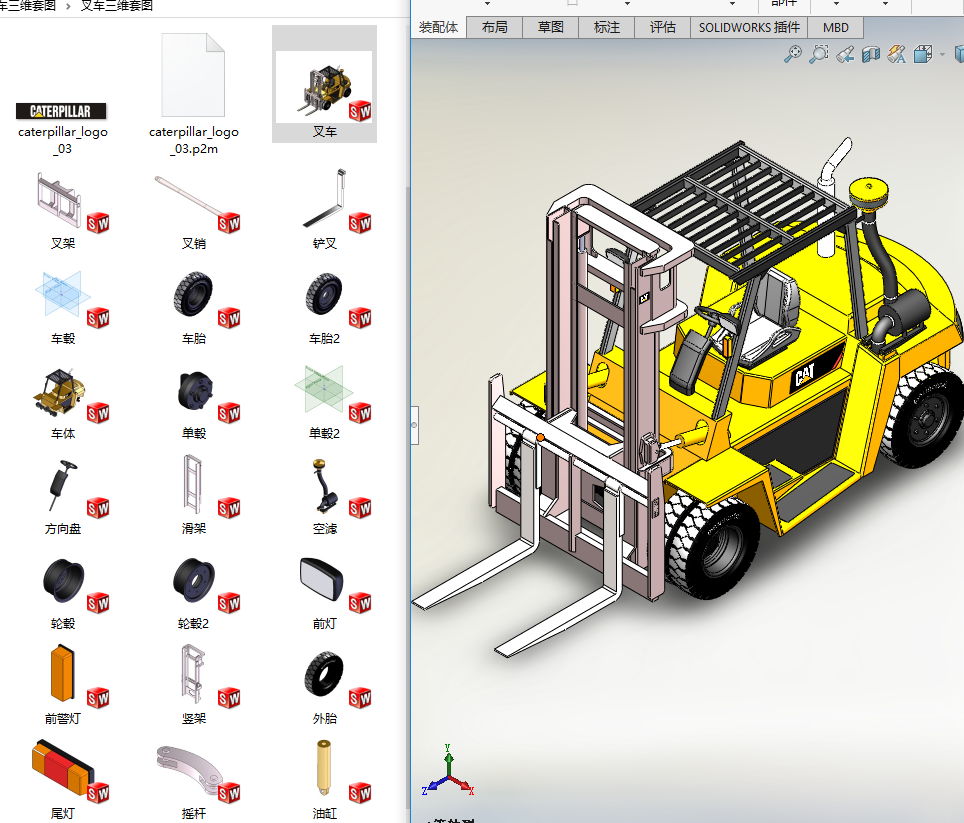
Task: Click the View Orientation cube icon
Action: pos(923,54)
